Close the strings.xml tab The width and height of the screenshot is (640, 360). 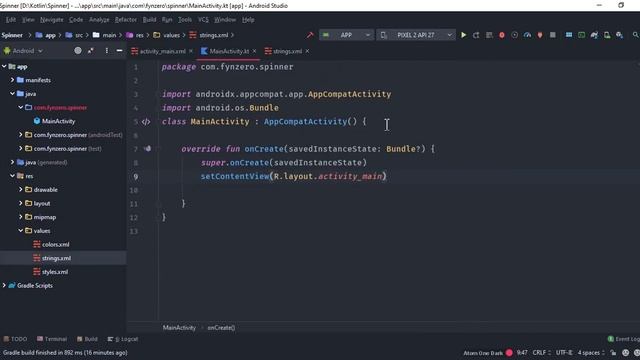pyautogui.click(x=307, y=51)
